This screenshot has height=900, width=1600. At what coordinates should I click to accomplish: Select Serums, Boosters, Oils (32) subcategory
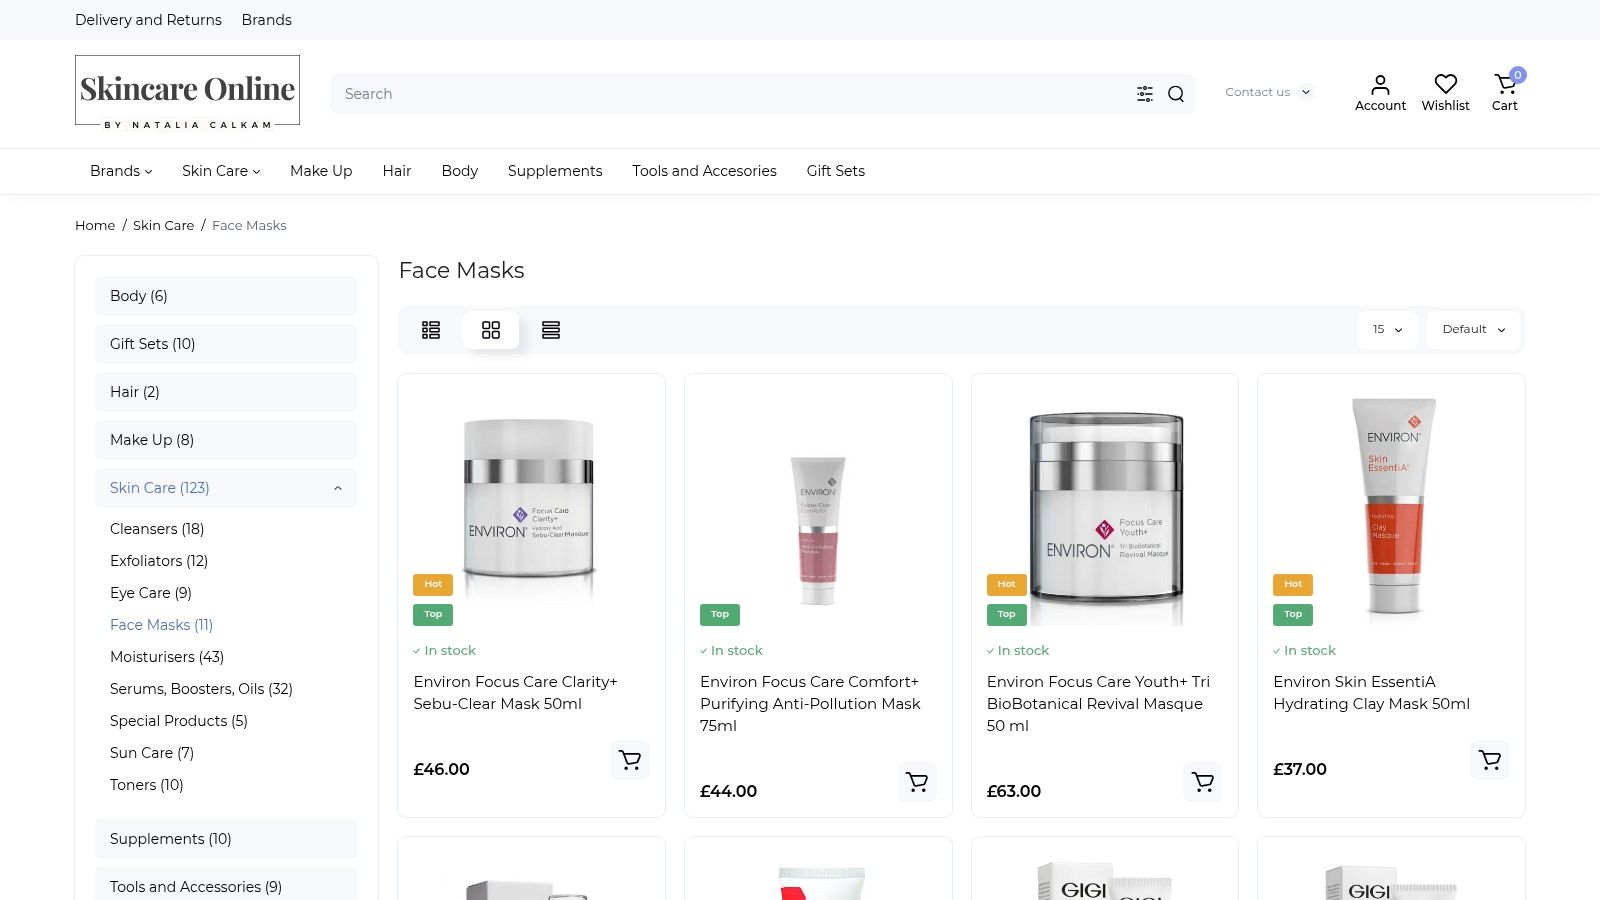click(x=201, y=689)
